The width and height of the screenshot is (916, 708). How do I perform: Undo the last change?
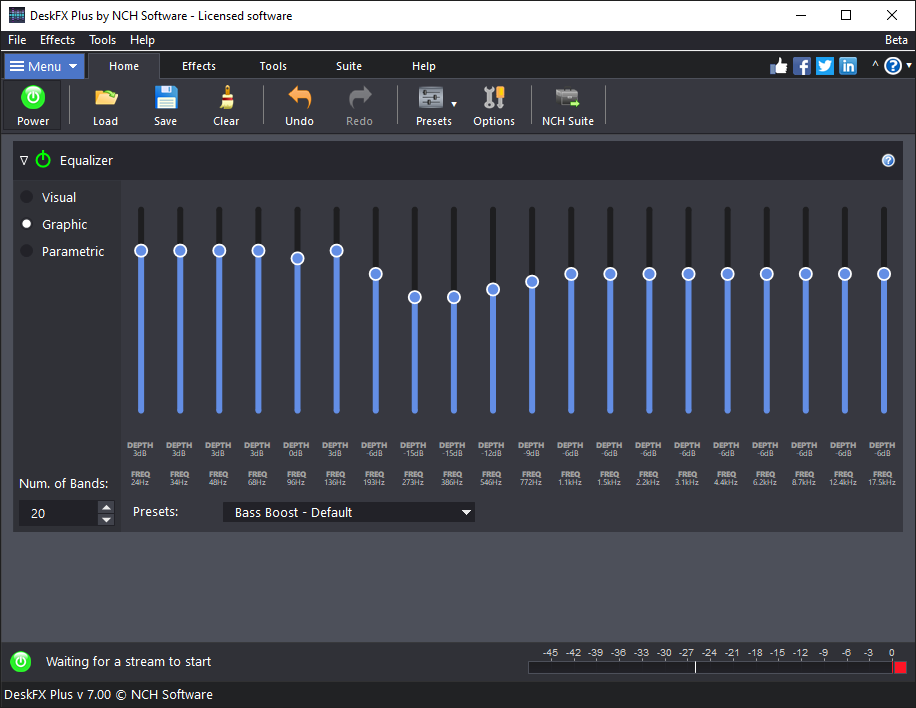coord(299,106)
